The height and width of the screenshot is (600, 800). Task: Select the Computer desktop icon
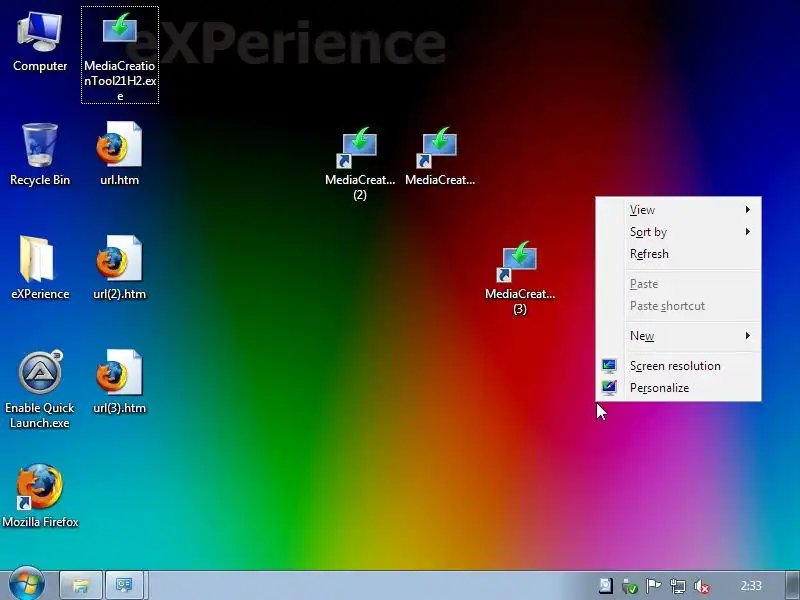[40, 43]
